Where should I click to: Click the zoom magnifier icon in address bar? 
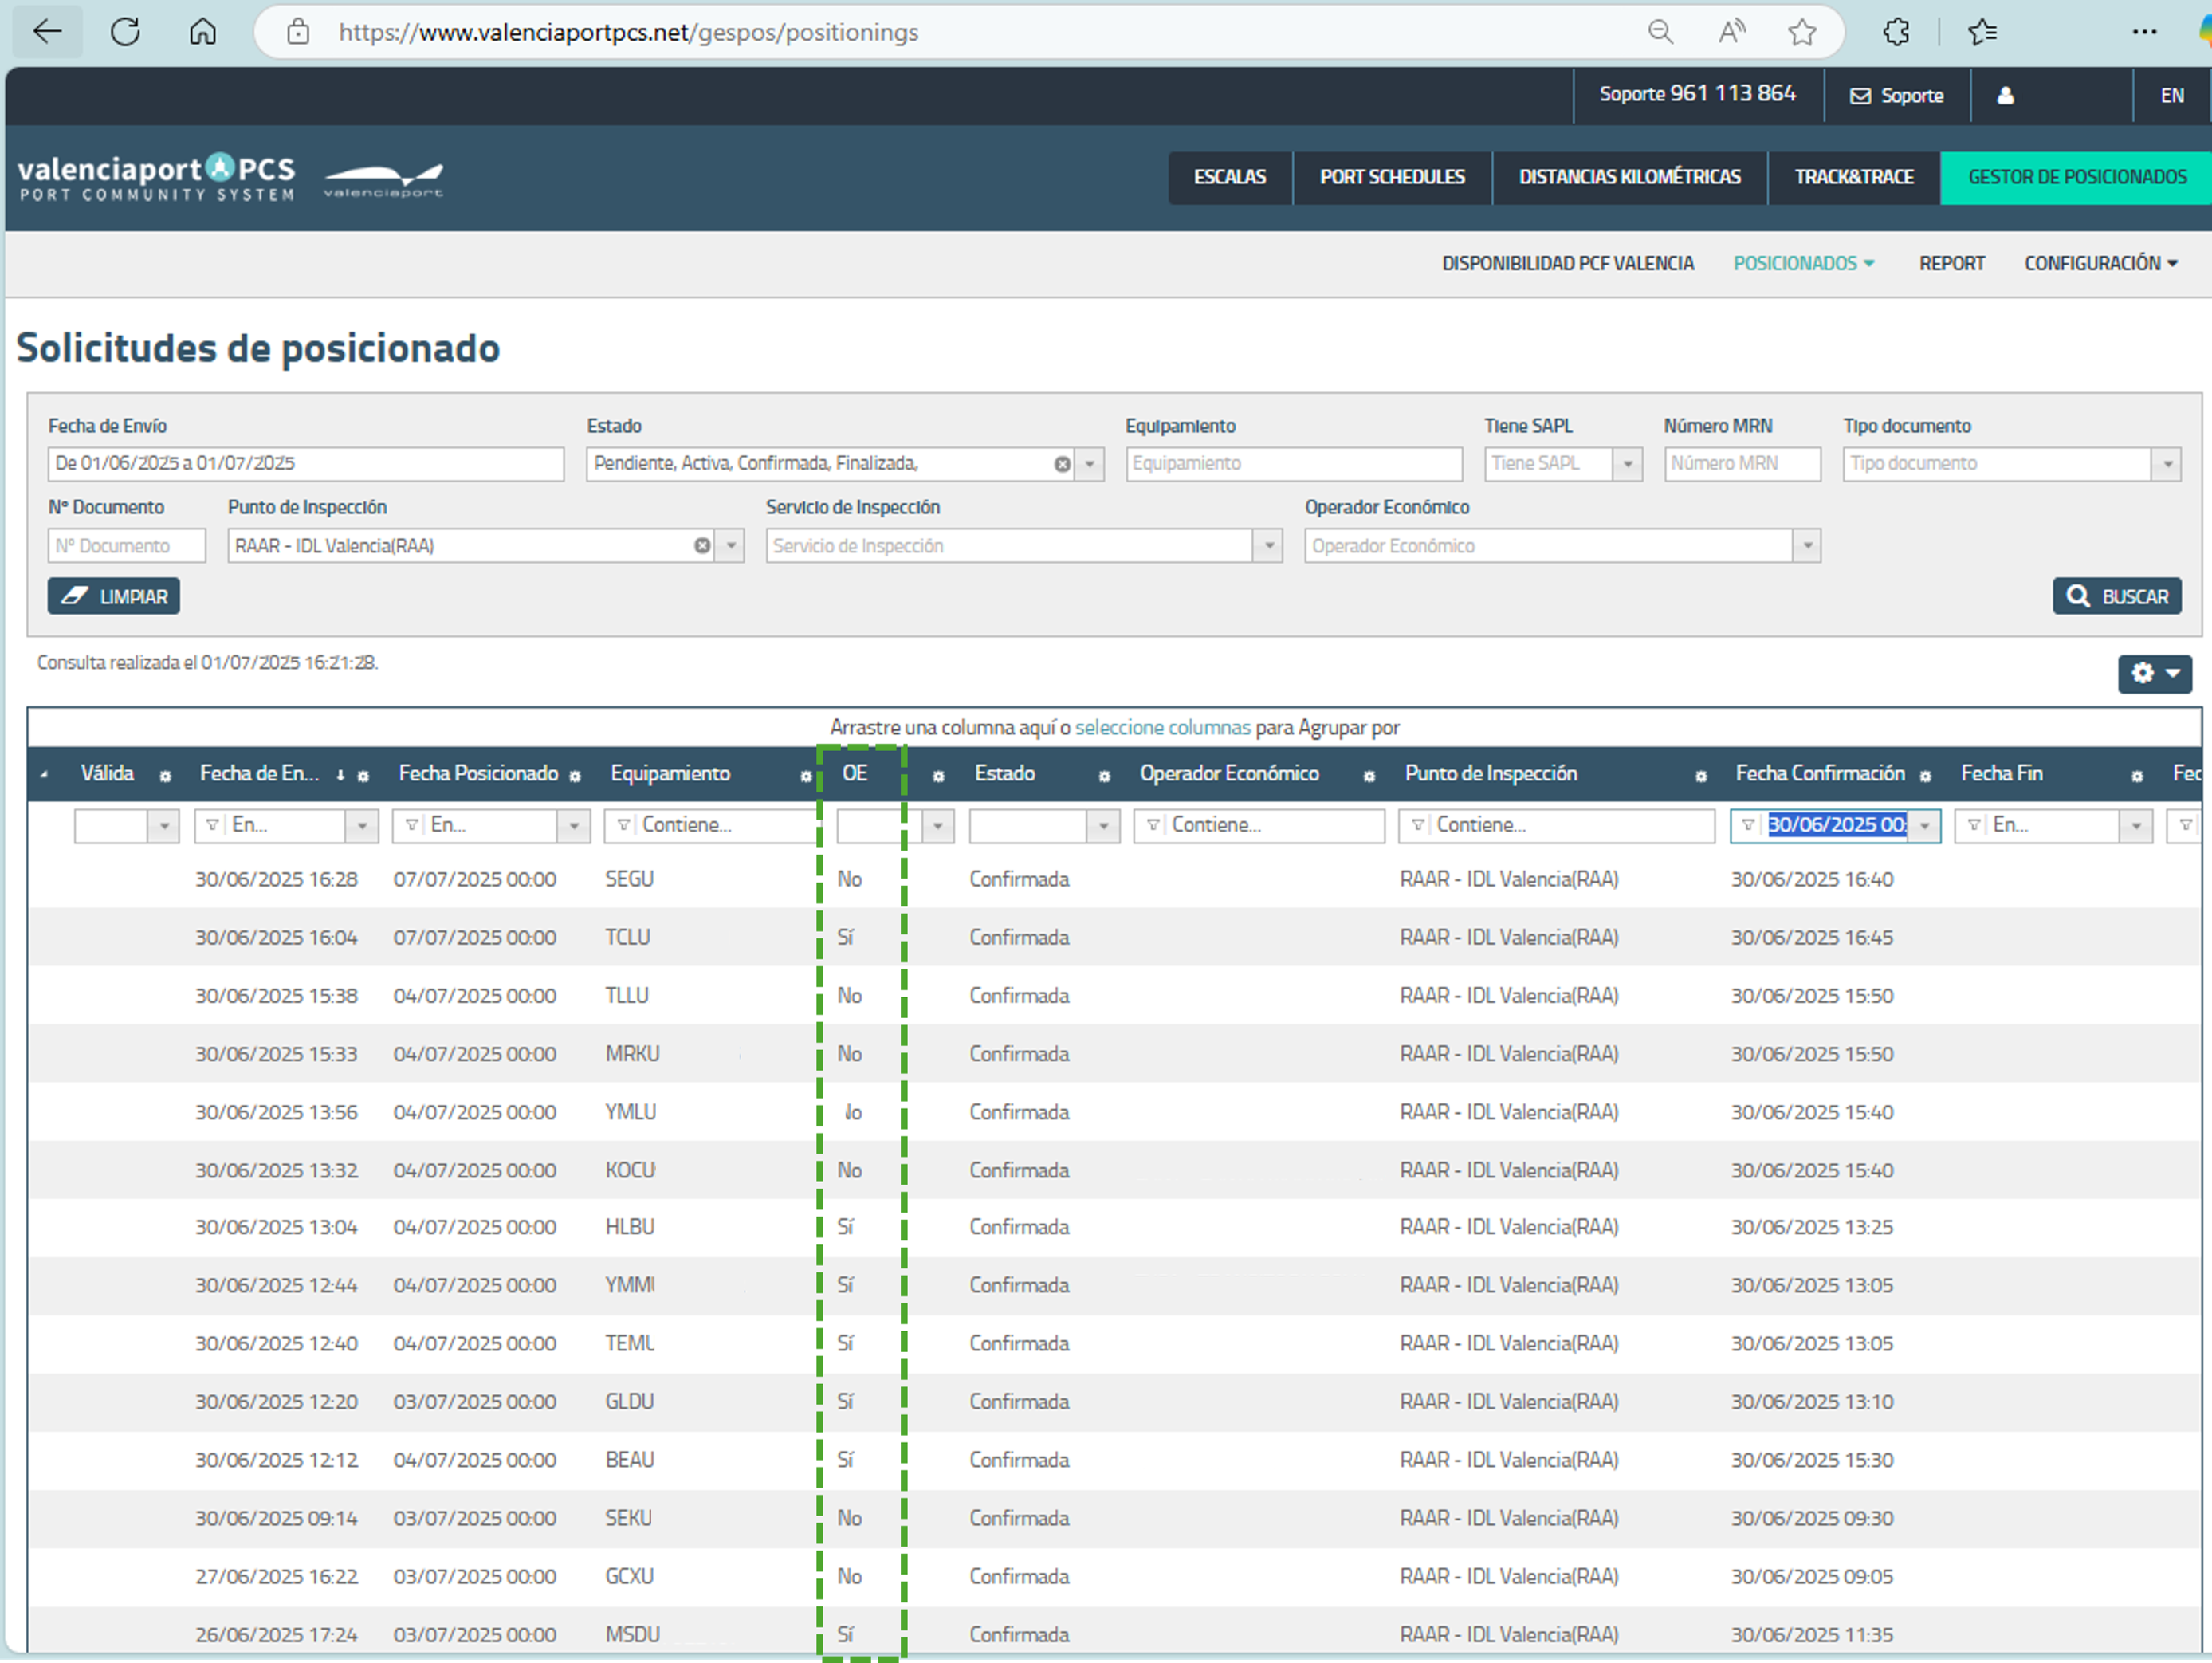click(x=1660, y=32)
